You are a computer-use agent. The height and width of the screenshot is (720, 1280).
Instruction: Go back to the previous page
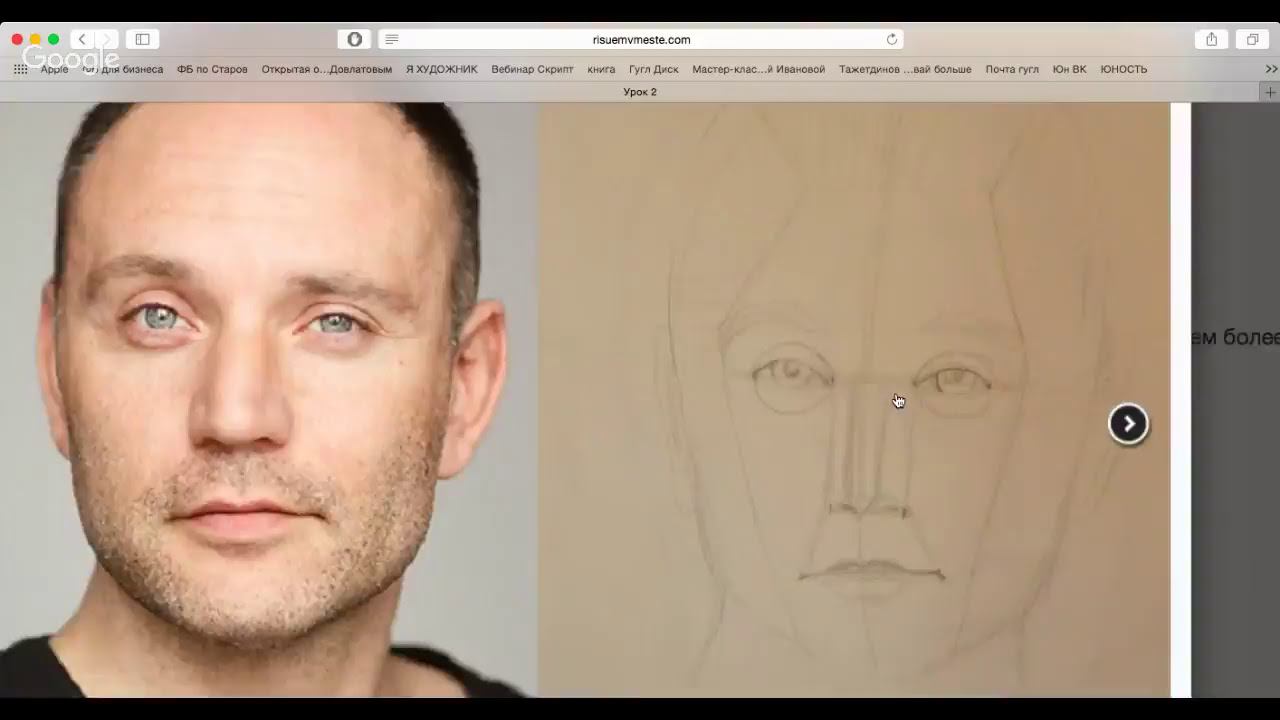(82, 39)
